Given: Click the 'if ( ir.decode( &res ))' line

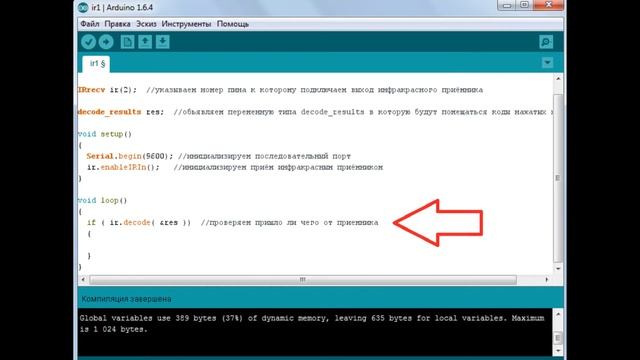Looking at the screenshot, I should (139, 222).
